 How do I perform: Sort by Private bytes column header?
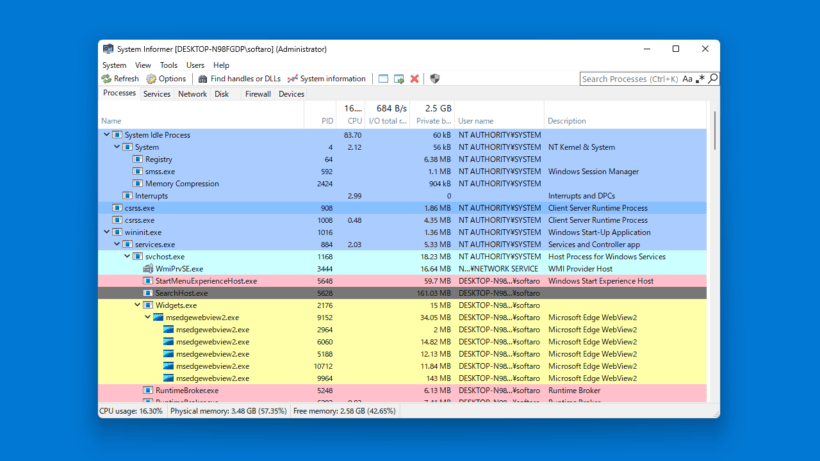pyautogui.click(x=432, y=115)
